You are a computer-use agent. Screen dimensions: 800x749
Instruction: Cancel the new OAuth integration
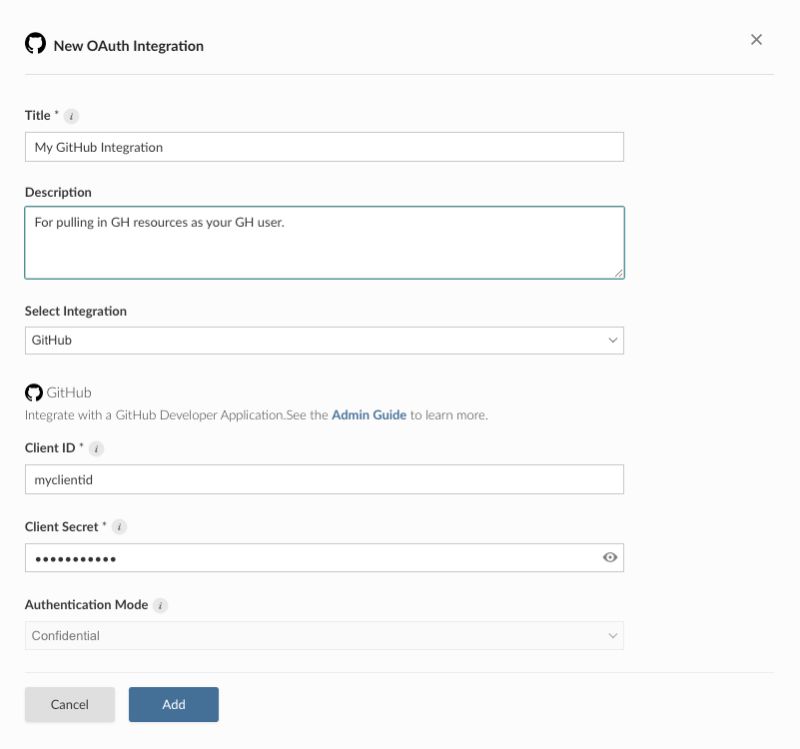(x=69, y=704)
